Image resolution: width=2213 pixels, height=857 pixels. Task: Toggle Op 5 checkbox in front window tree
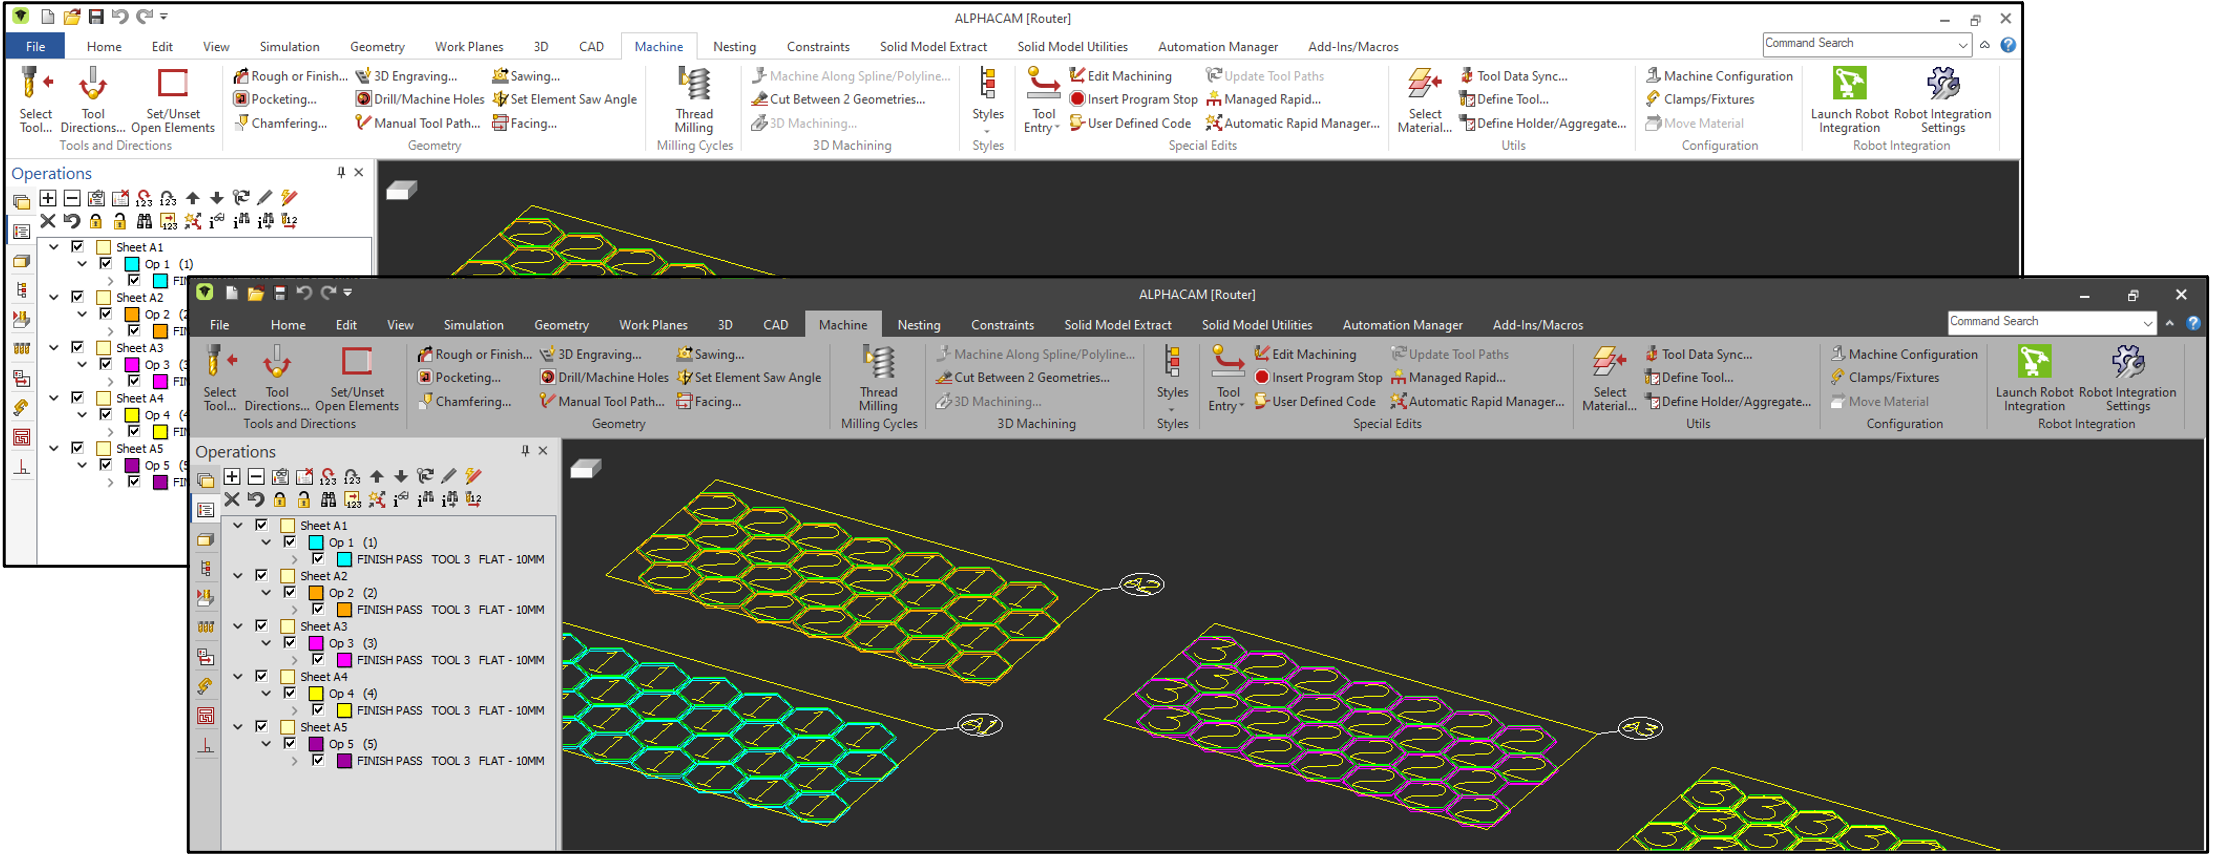290,744
